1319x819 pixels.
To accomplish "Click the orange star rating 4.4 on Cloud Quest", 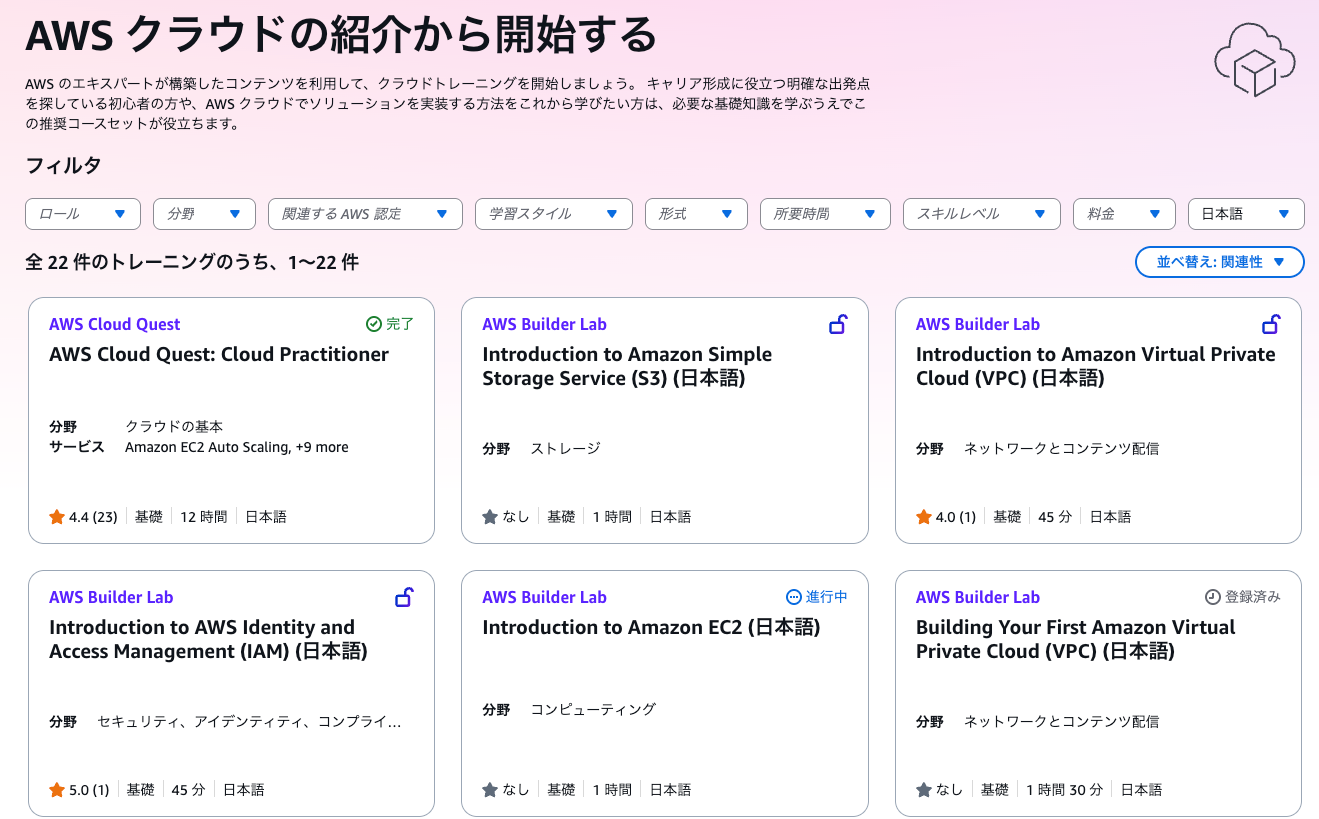I will coord(57,517).
